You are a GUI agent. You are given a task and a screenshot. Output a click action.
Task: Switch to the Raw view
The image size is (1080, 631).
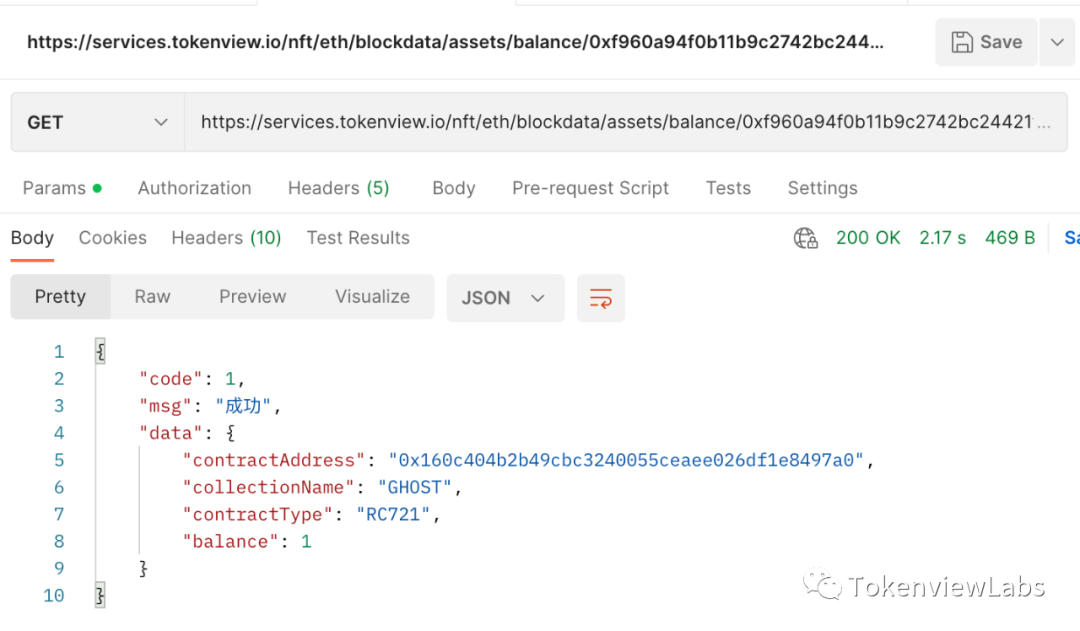pyautogui.click(x=152, y=297)
